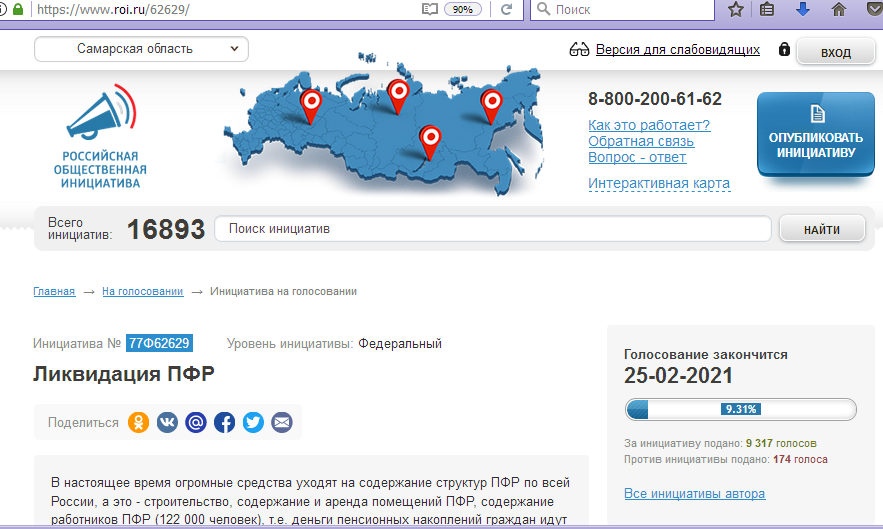Open Интерактивная карта link
Screen dimensions: 883x529
659,183
